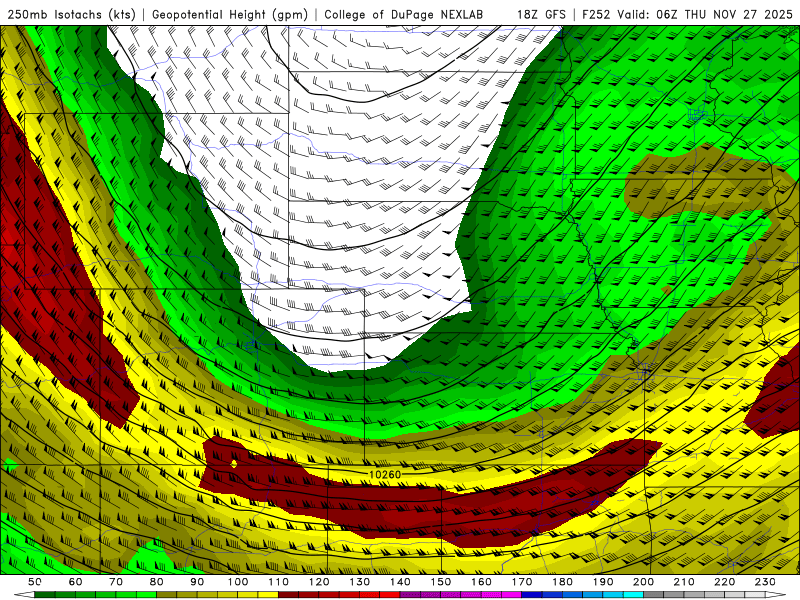Pick the bright yellow swatch just before 110
800x600 pixels.
pyautogui.click(x=268, y=595)
